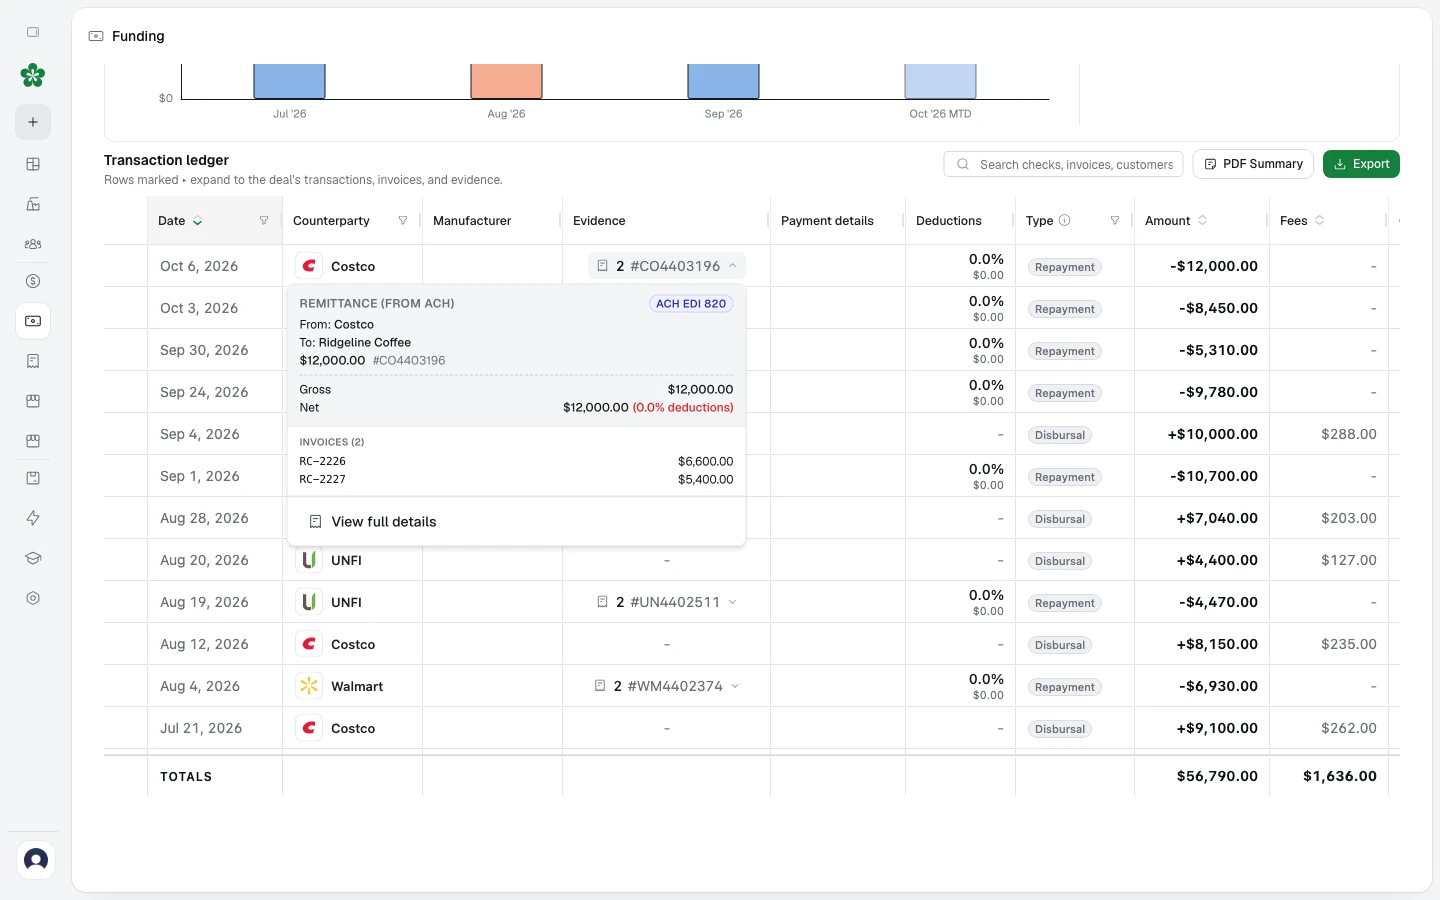The height and width of the screenshot is (900, 1440).
Task: Focus the search checks, invoices, customers field
Action: click(1064, 164)
